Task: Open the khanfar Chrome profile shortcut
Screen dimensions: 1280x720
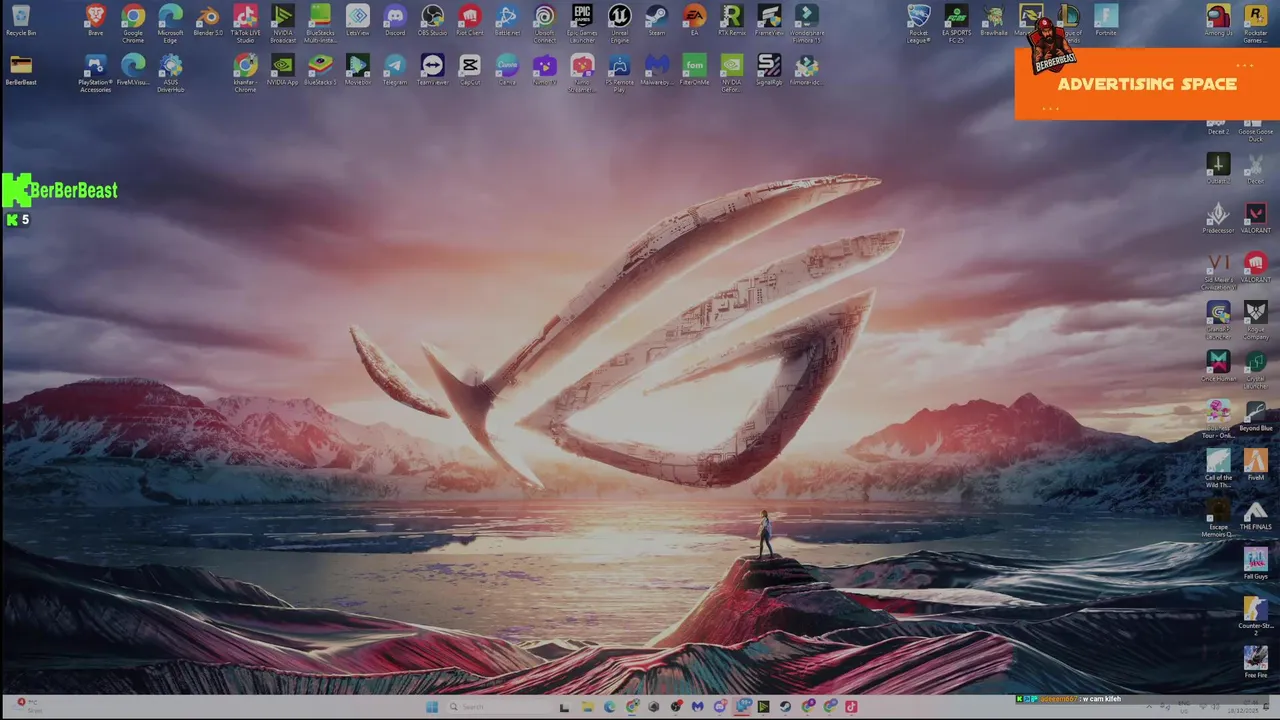Action: (x=245, y=72)
